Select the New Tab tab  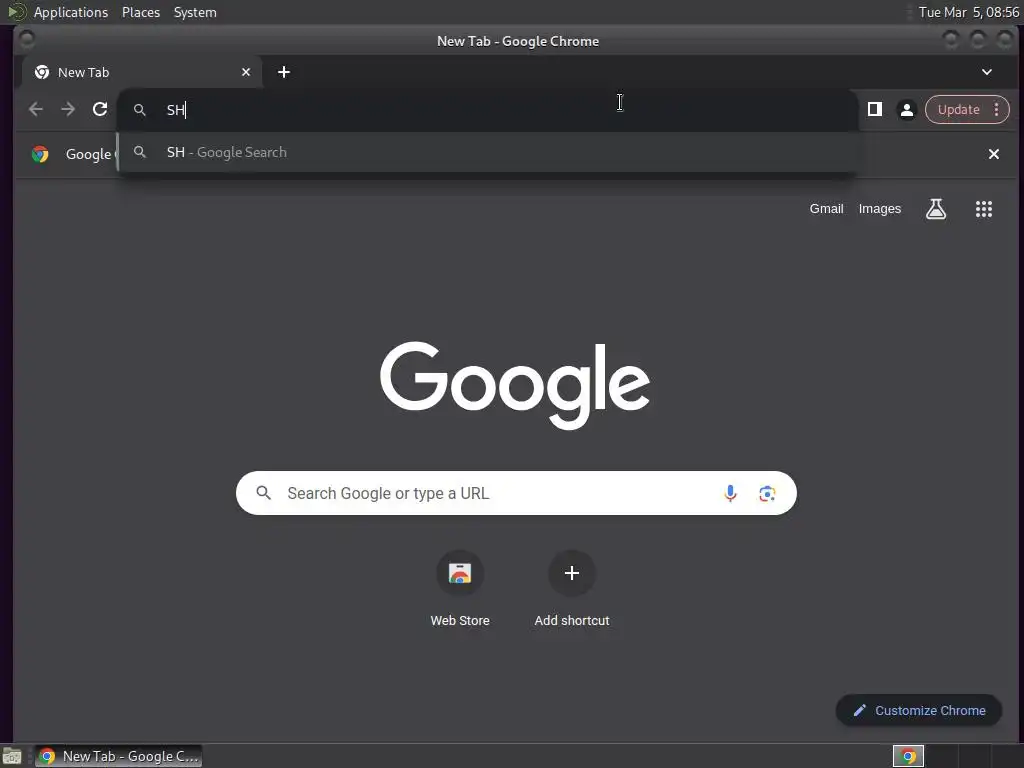(142, 72)
